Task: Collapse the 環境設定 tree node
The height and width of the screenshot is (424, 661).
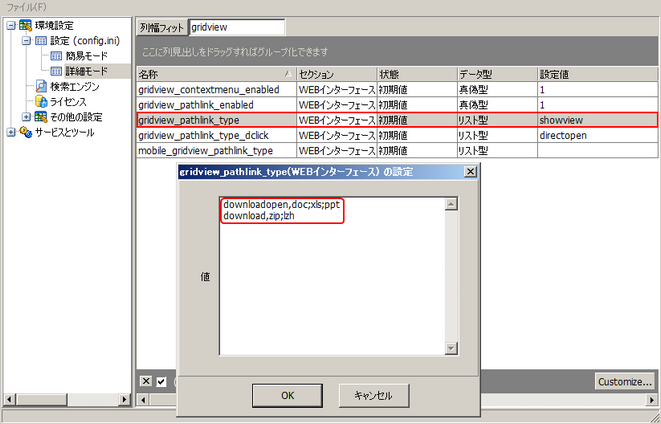Action: (10, 26)
